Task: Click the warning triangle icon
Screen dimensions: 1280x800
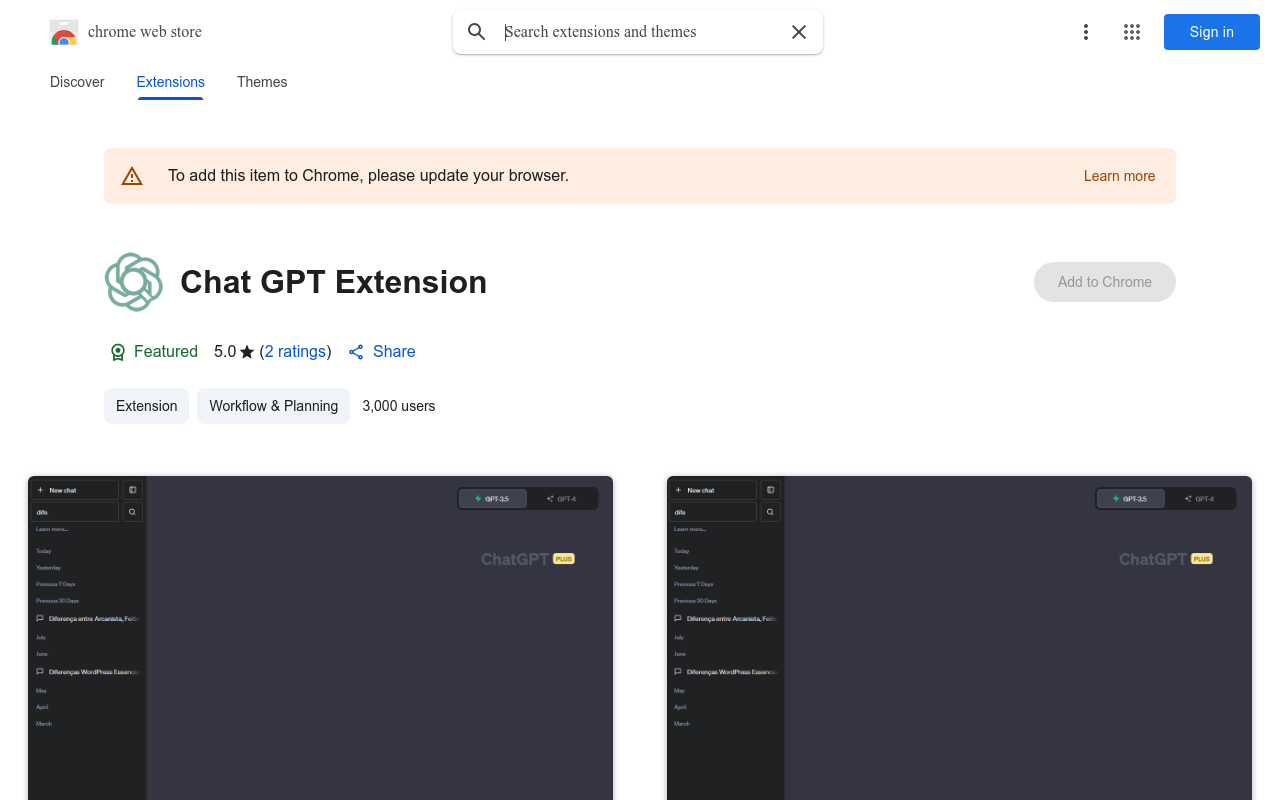Action: click(x=132, y=176)
